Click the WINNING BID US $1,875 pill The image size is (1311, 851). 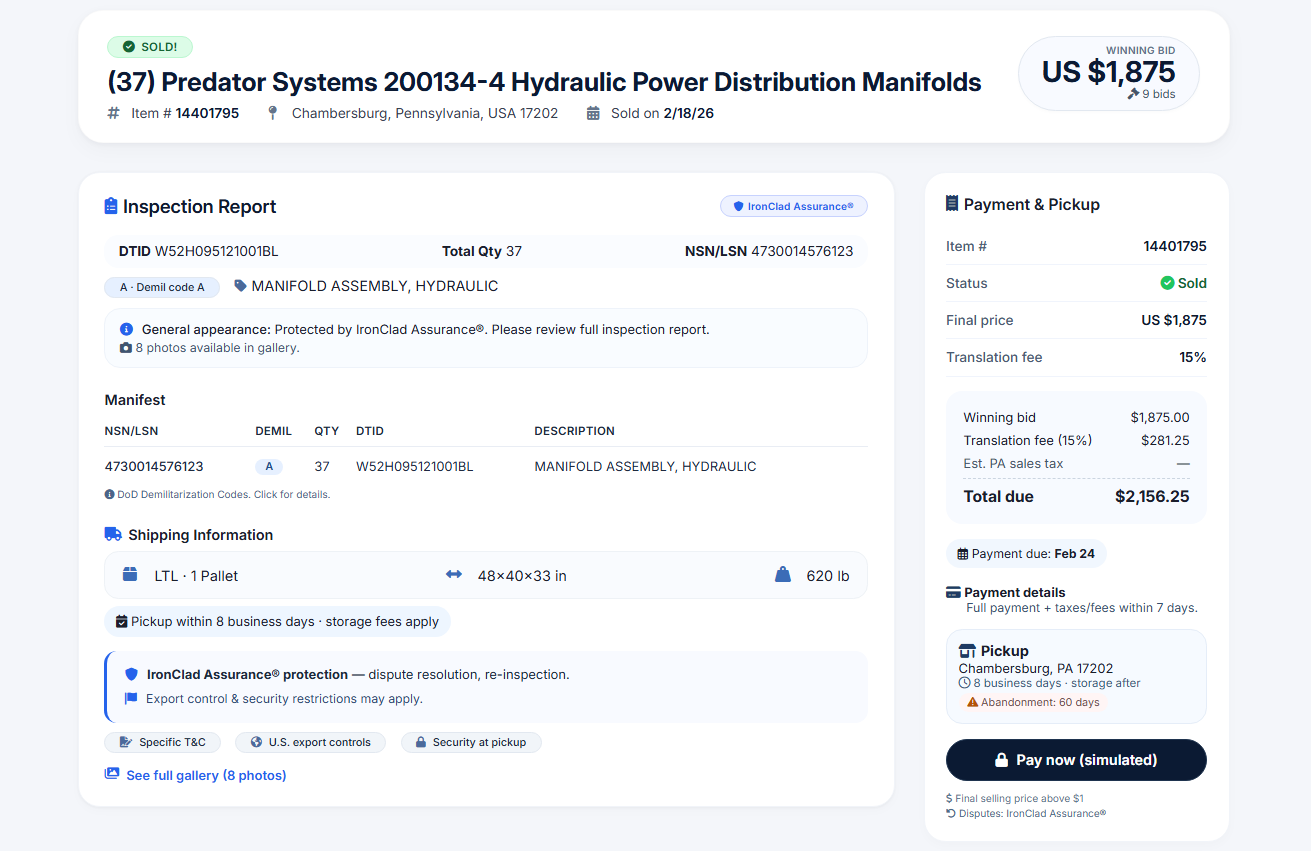tap(1108, 74)
